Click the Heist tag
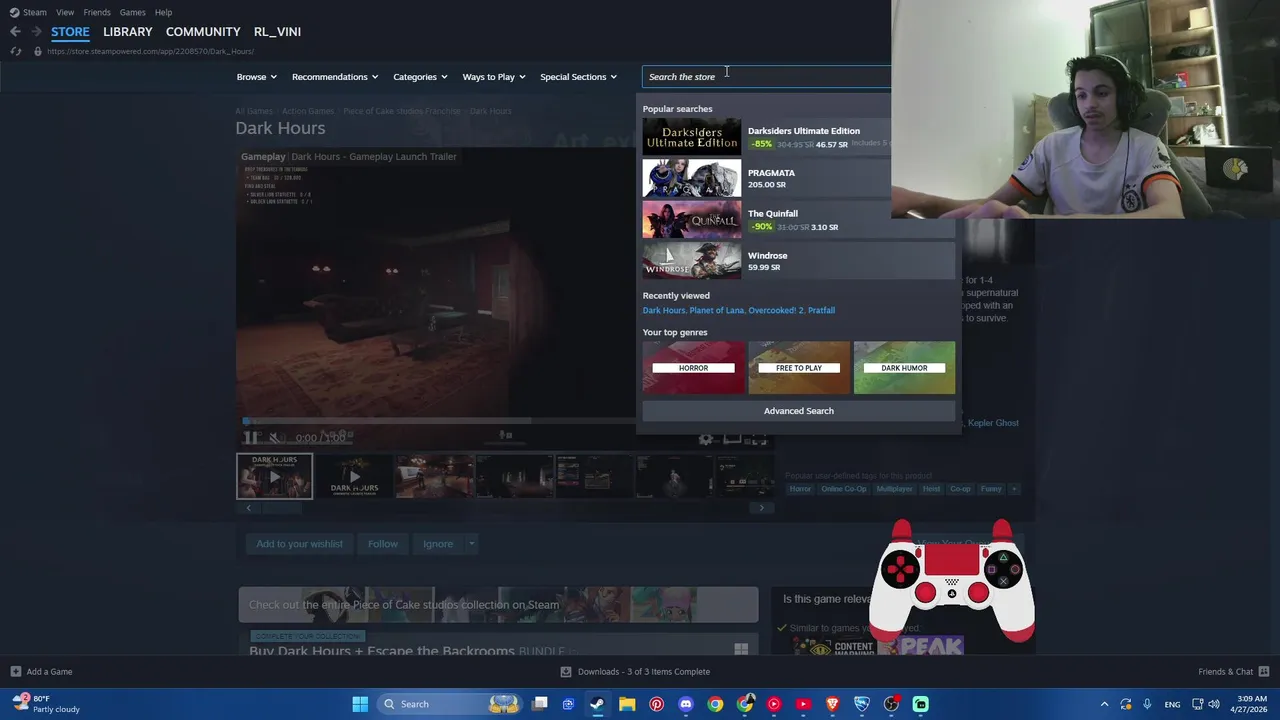The width and height of the screenshot is (1280, 720). tap(931, 489)
